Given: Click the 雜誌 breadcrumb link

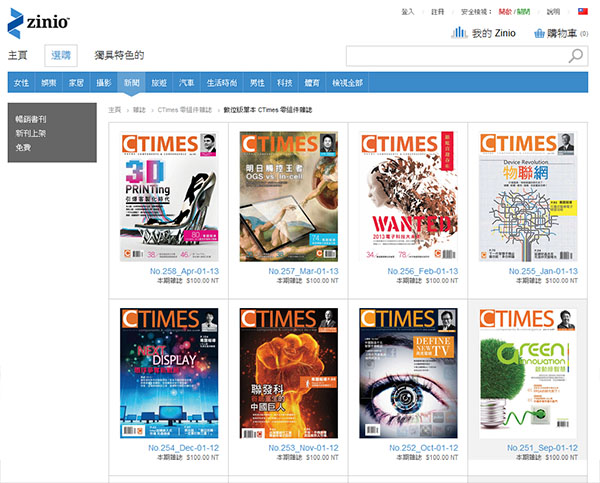Looking at the screenshot, I should point(139,110).
